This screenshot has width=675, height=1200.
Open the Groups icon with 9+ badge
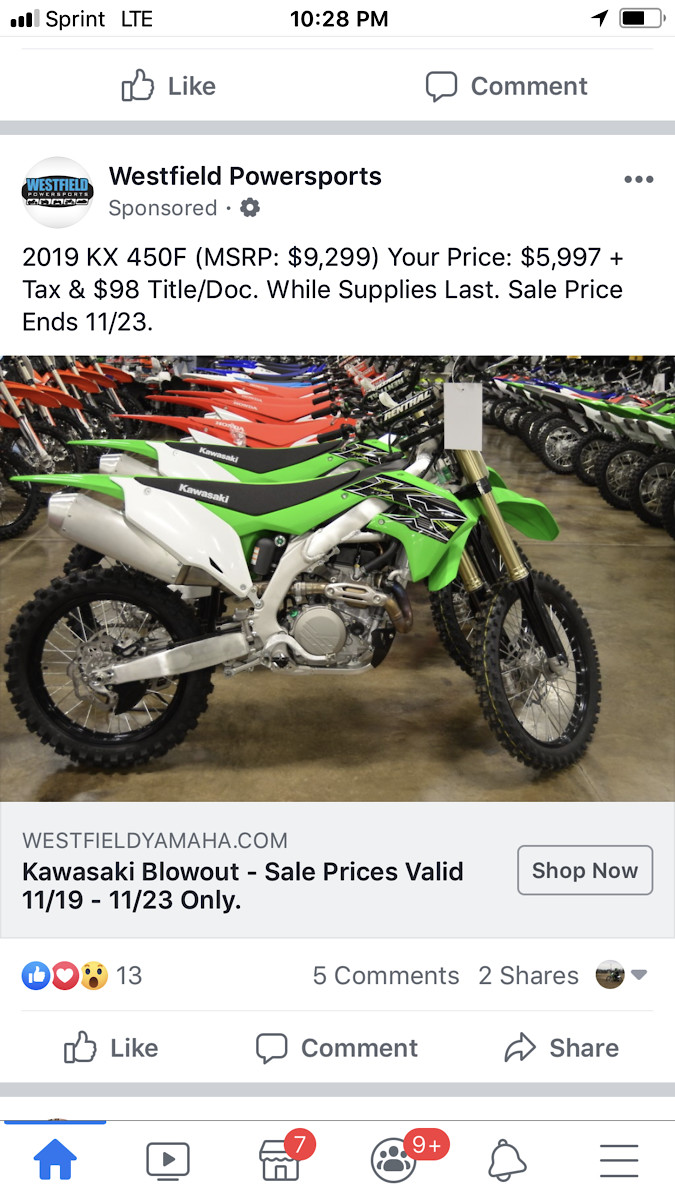click(394, 1160)
